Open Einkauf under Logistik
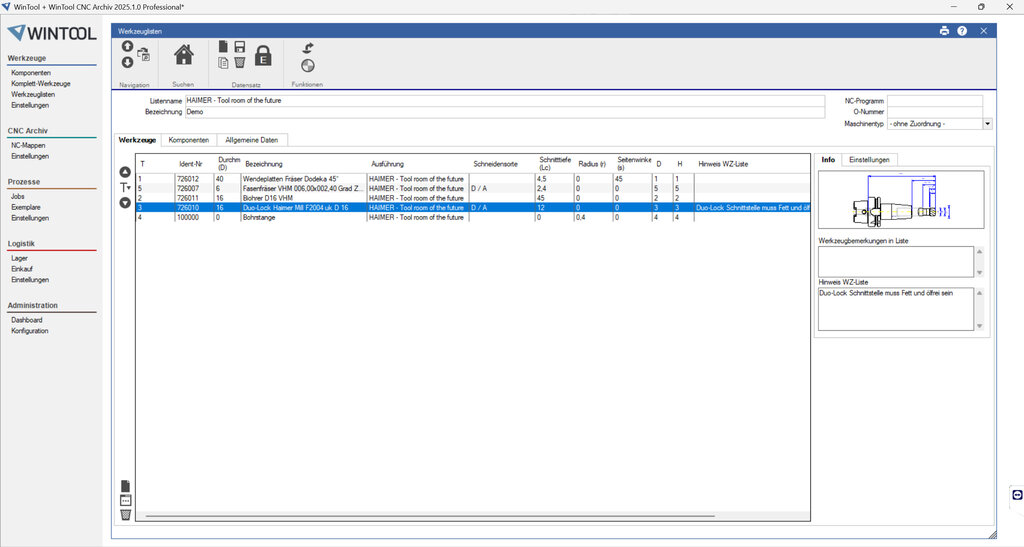This screenshot has width=1024, height=547. click(22, 269)
